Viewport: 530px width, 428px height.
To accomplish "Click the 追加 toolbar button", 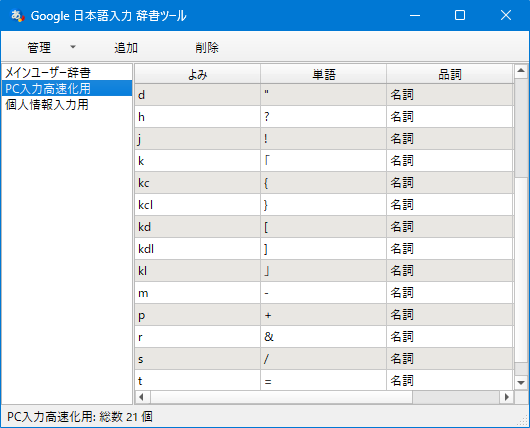I will coord(126,47).
